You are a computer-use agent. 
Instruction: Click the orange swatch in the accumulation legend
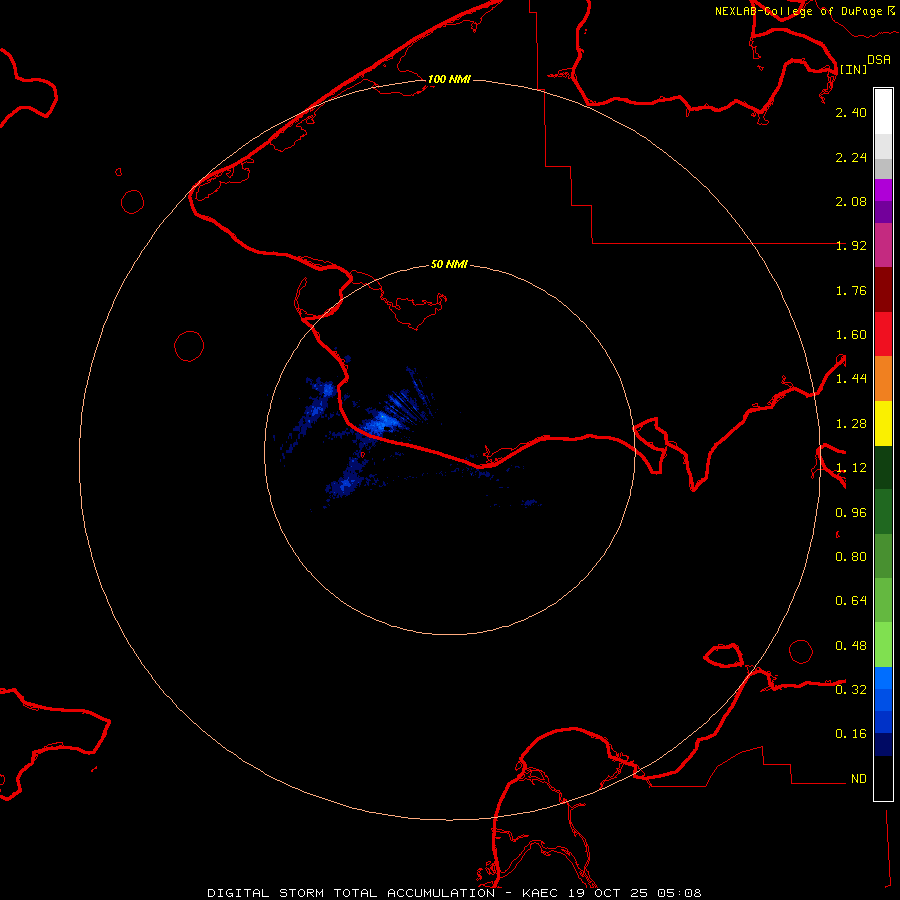coord(883,378)
